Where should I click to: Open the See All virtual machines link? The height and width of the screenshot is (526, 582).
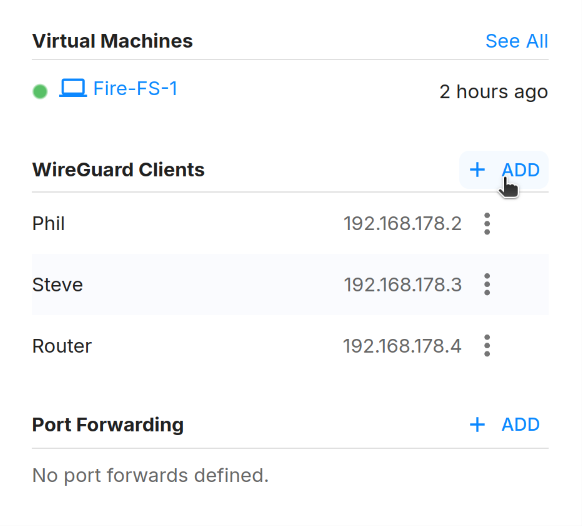pos(516,41)
